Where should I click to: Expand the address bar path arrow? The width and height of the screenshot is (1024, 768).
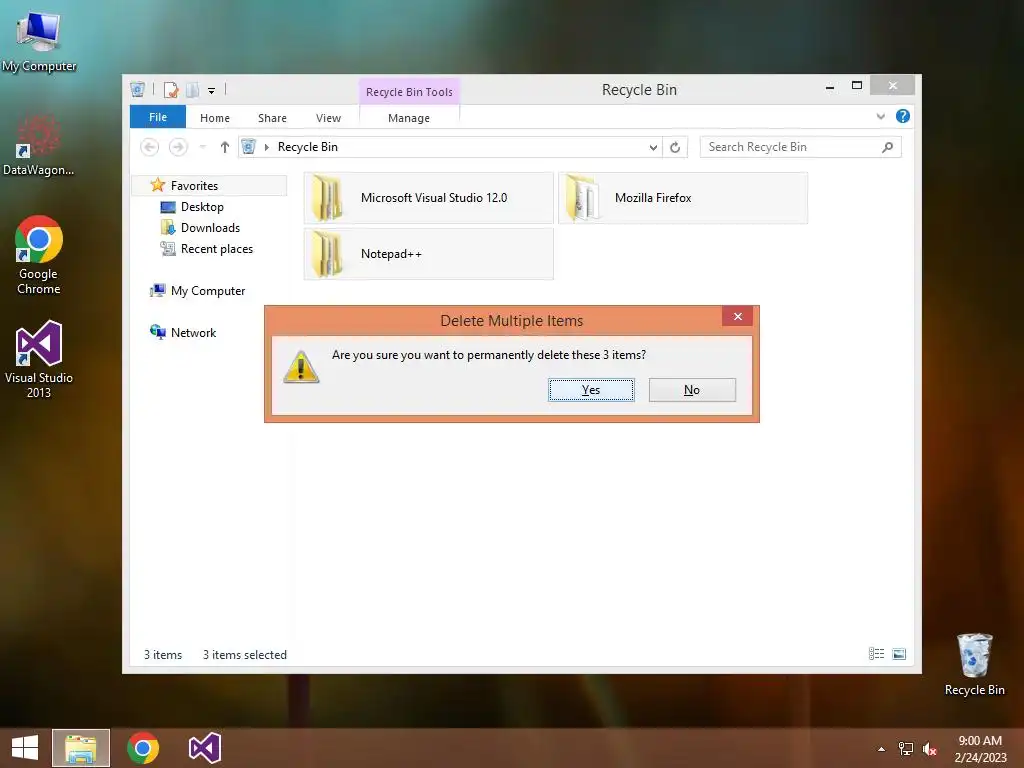click(266, 147)
